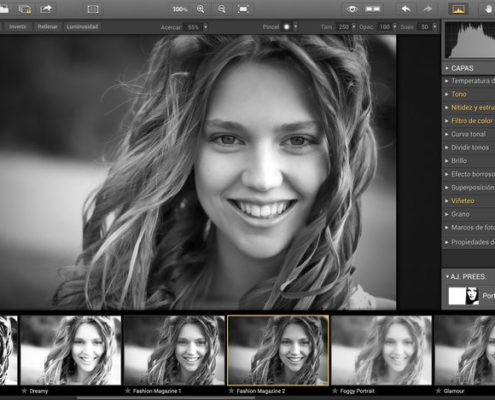The image size is (495, 400).
Task: Click the Rellenar mask button
Action: click(x=47, y=27)
